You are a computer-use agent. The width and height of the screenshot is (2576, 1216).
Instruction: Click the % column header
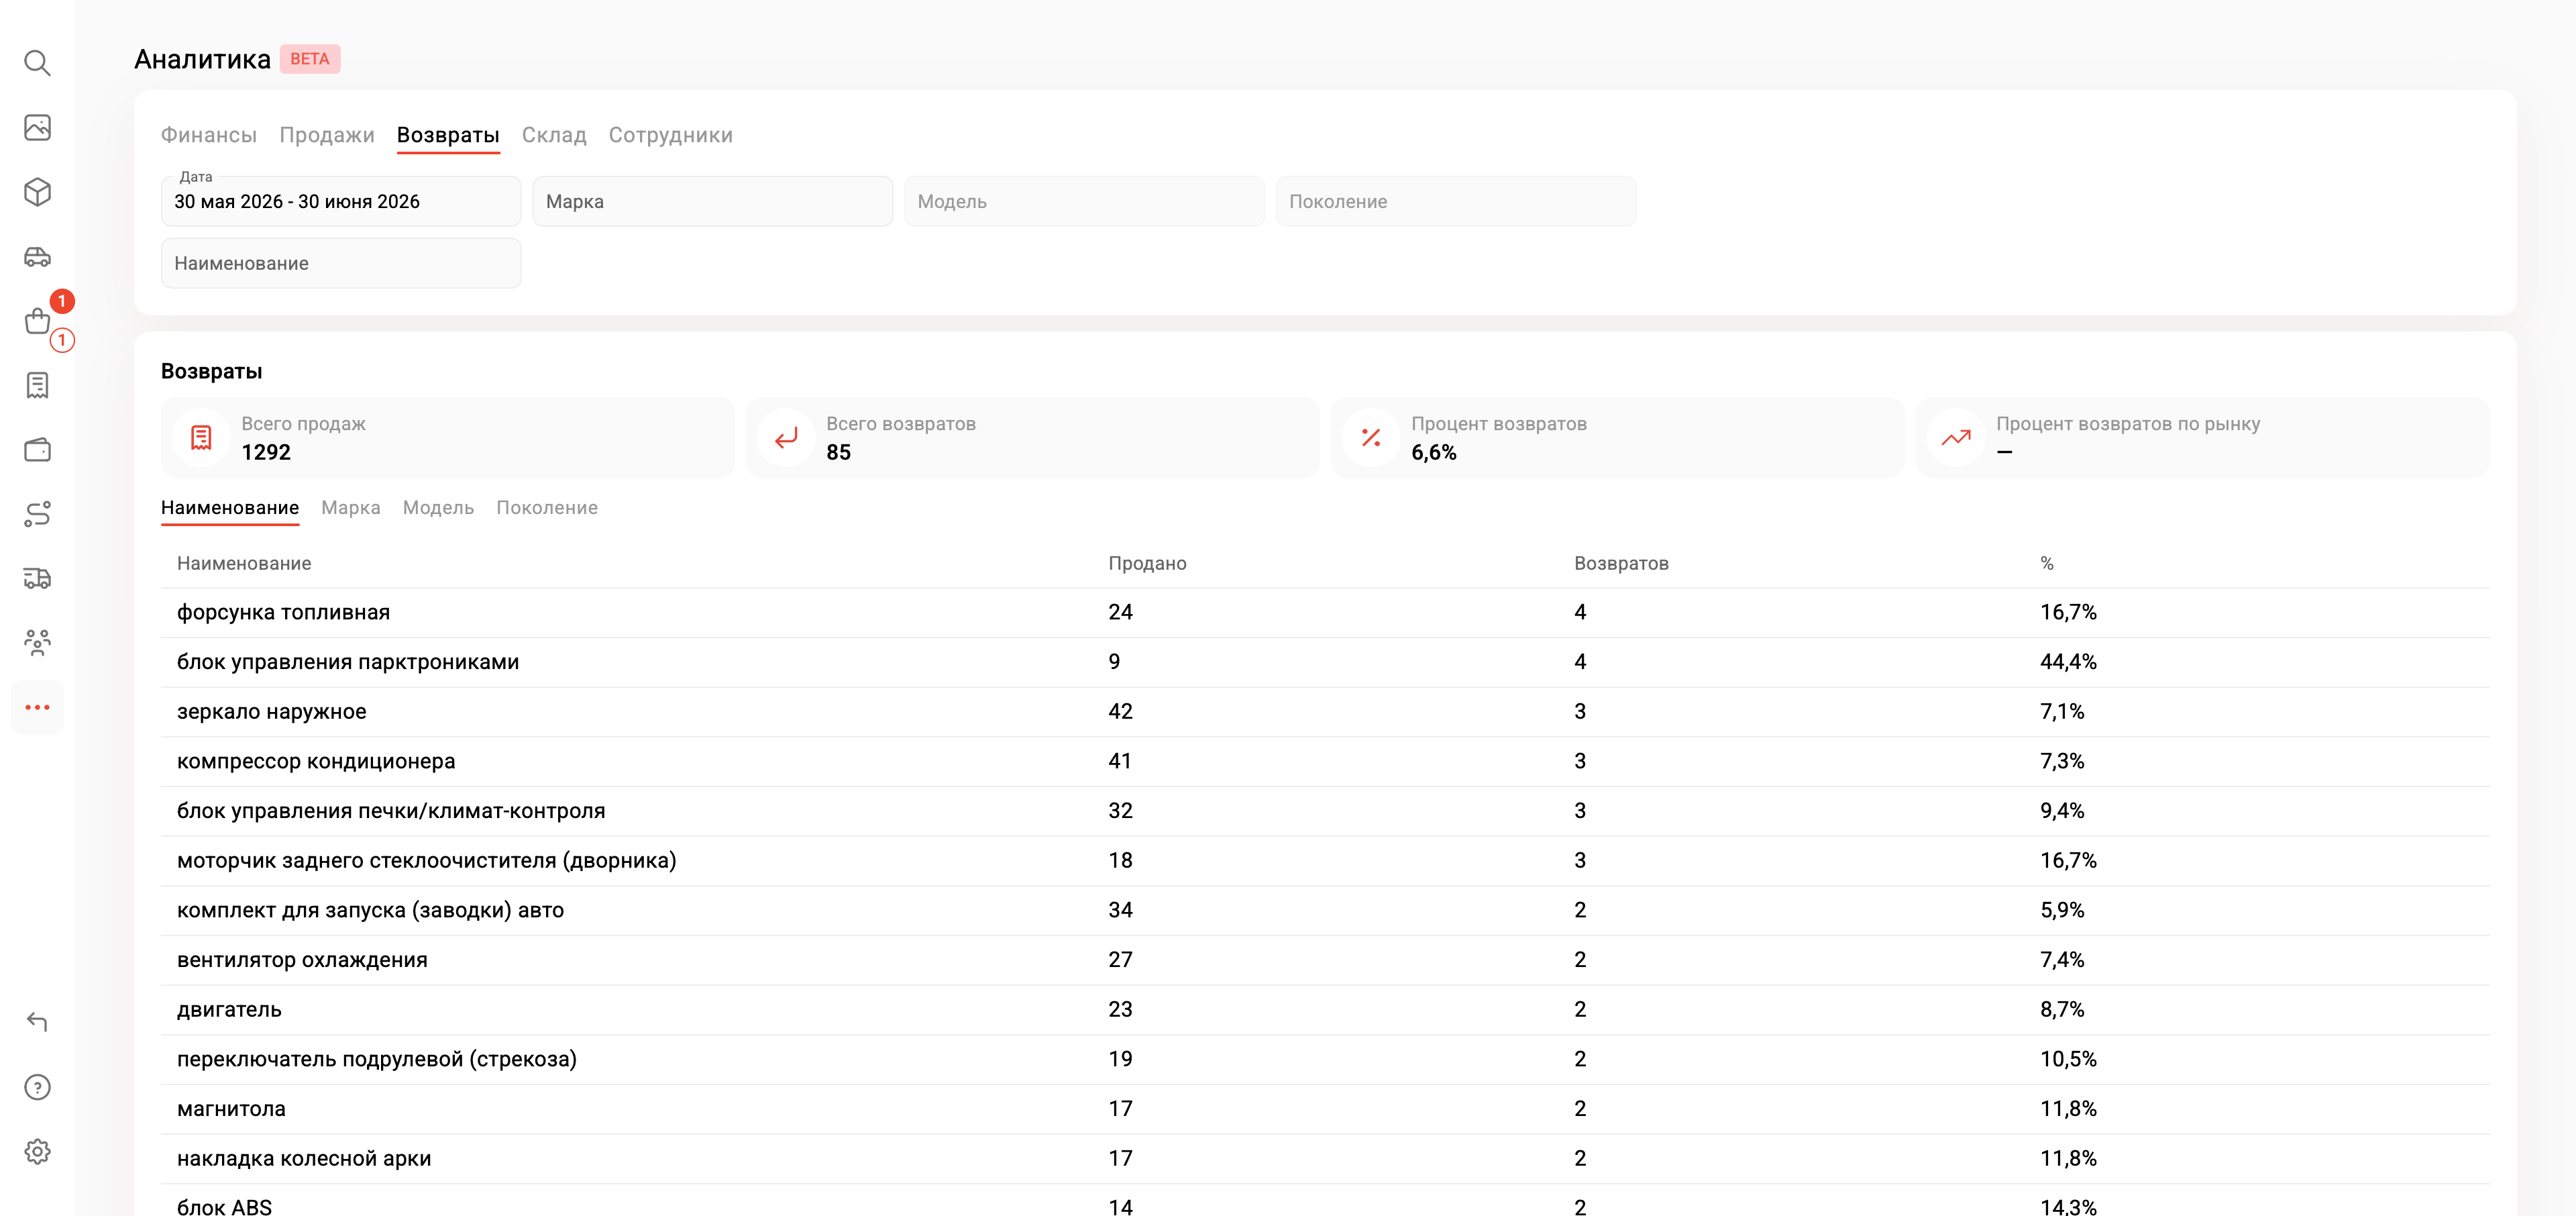pos(2047,563)
